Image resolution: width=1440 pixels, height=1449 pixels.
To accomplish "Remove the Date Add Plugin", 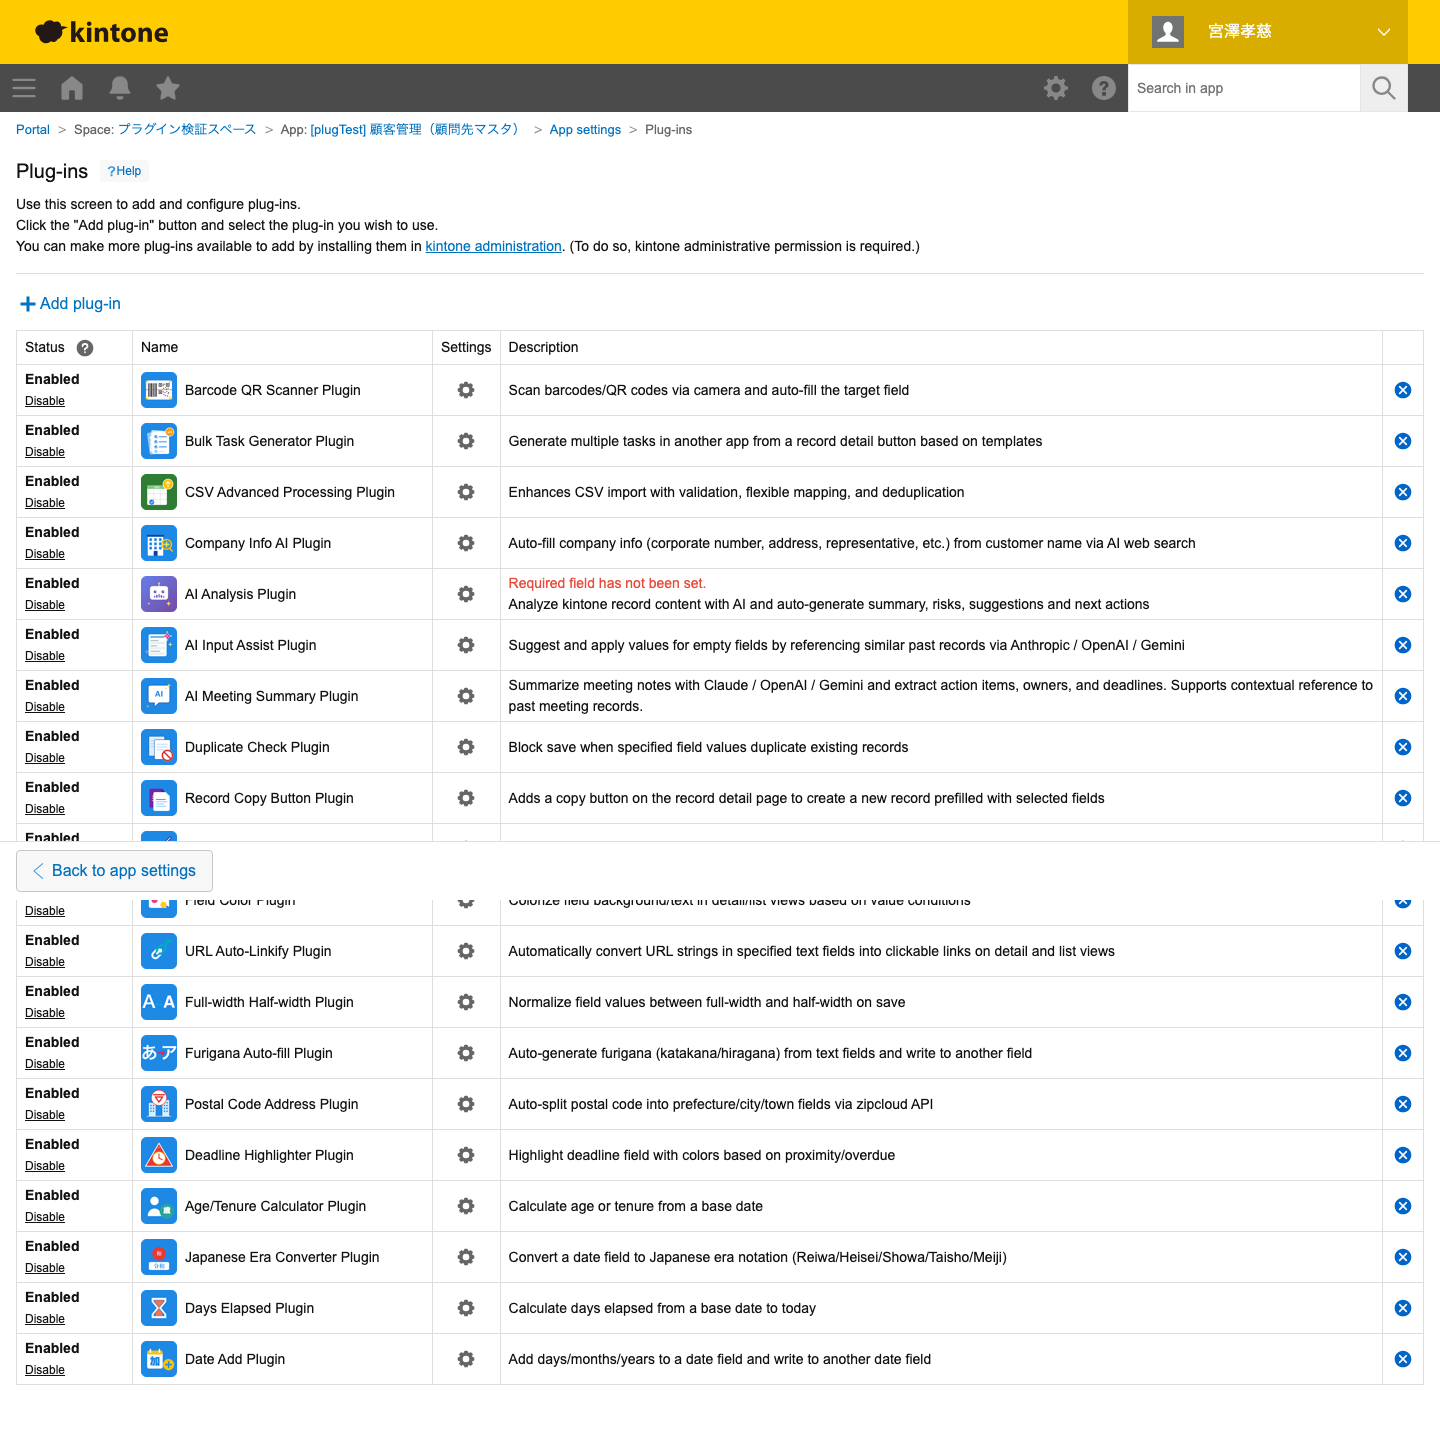I will click(x=1403, y=1359).
